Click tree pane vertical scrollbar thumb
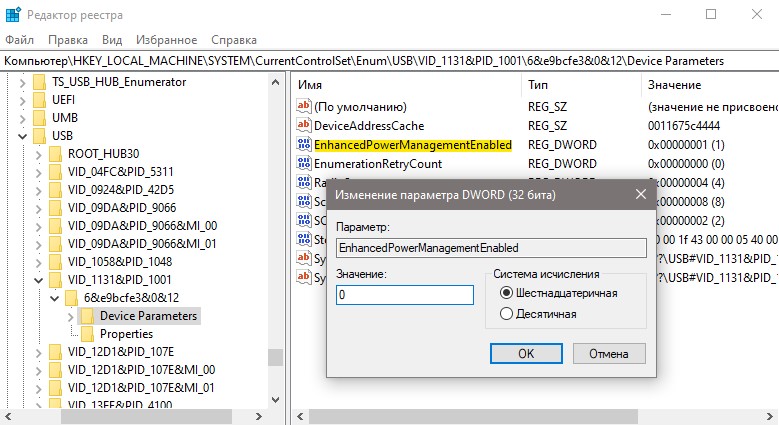The image size is (779, 425). [x=275, y=357]
